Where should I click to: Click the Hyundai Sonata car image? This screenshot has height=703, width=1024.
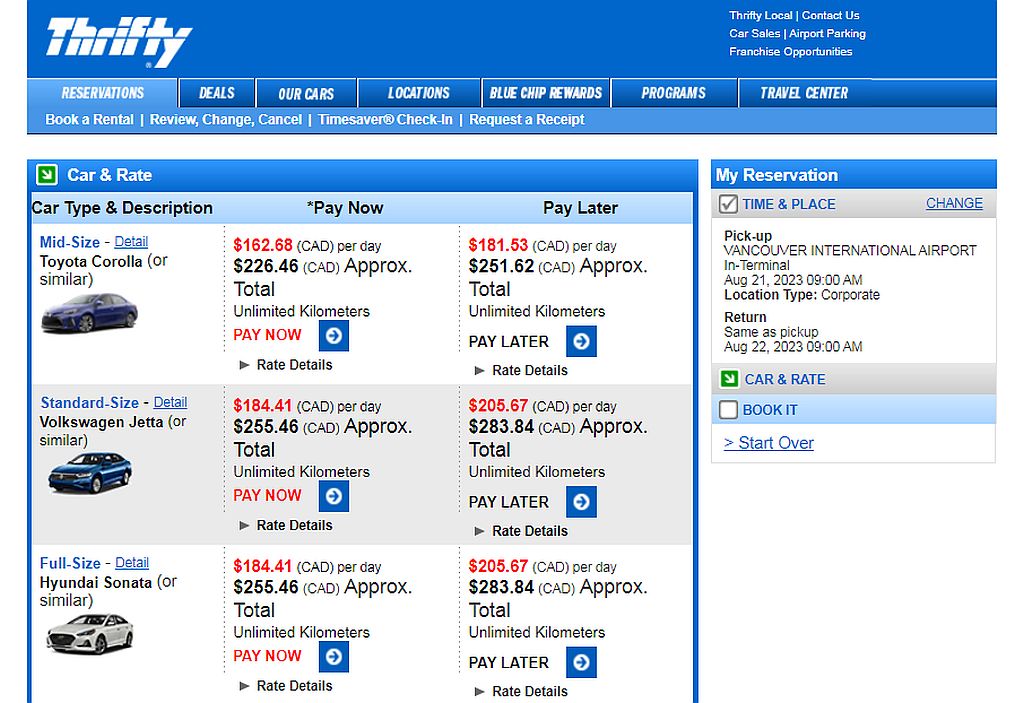(90, 633)
